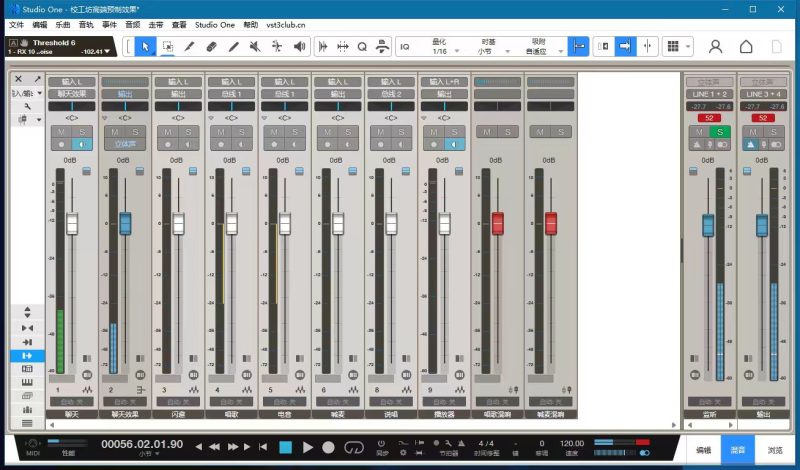Go to the Start page home icon
The width and height of the screenshot is (800, 470).
746,47
